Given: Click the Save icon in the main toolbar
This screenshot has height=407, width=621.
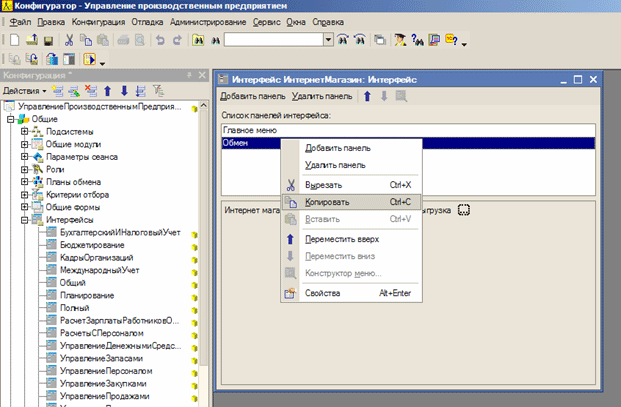Looking at the screenshot, I should tap(47, 40).
